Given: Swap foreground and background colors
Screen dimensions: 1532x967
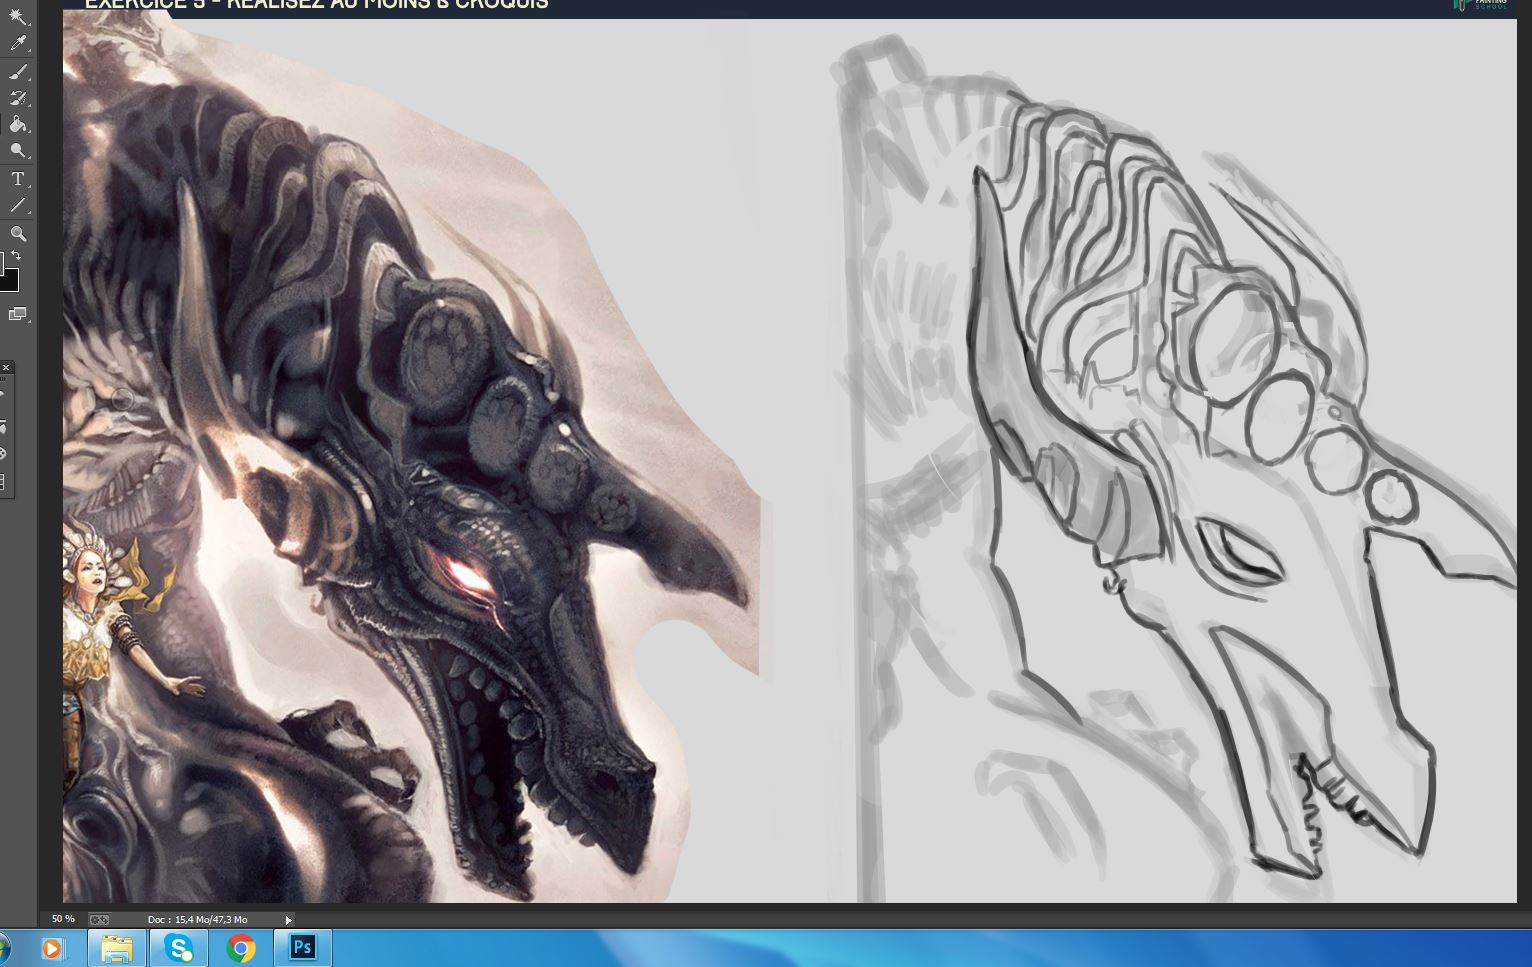Looking at the screenshot, I should point(16,255).
